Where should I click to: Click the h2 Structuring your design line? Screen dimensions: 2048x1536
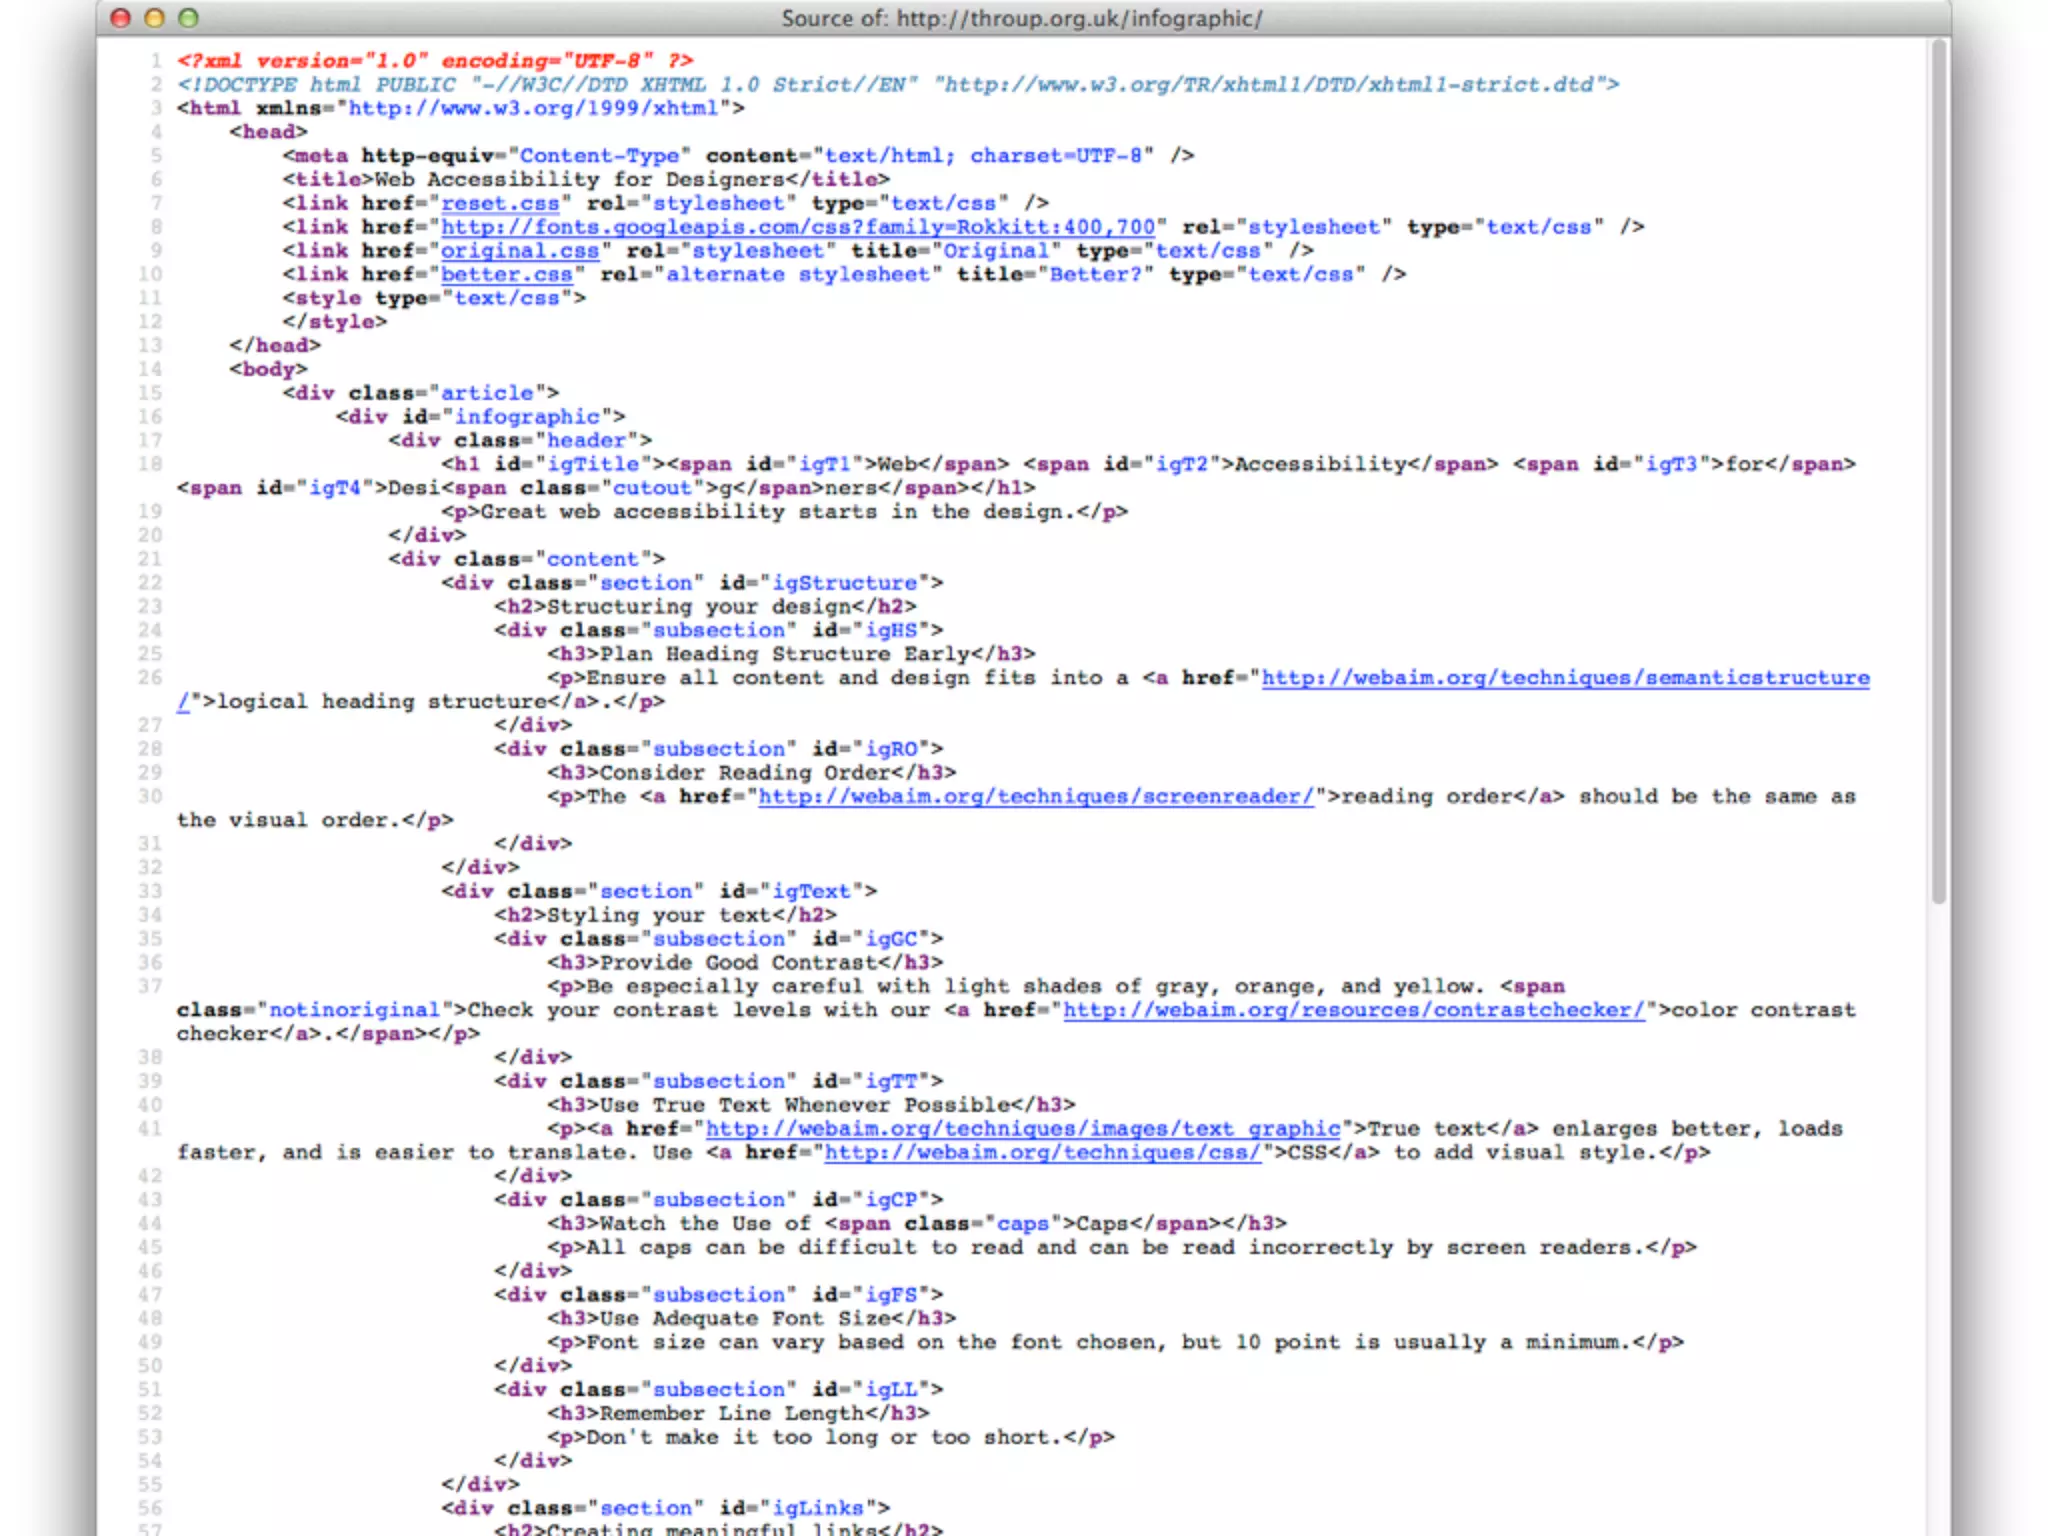[x=704, y=607]
